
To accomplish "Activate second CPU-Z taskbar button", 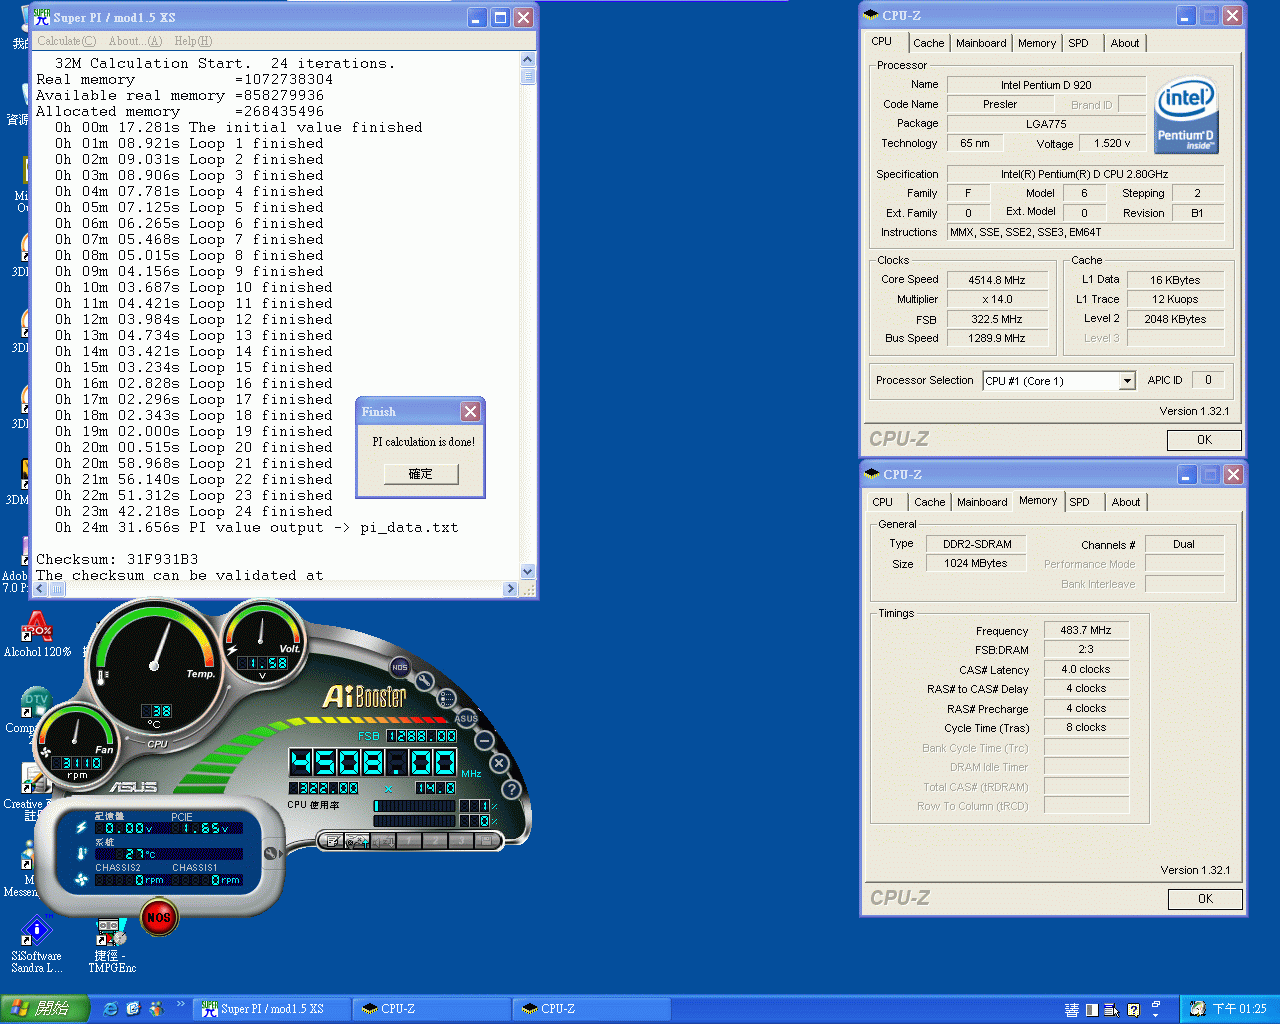I will pos(592,1009).
